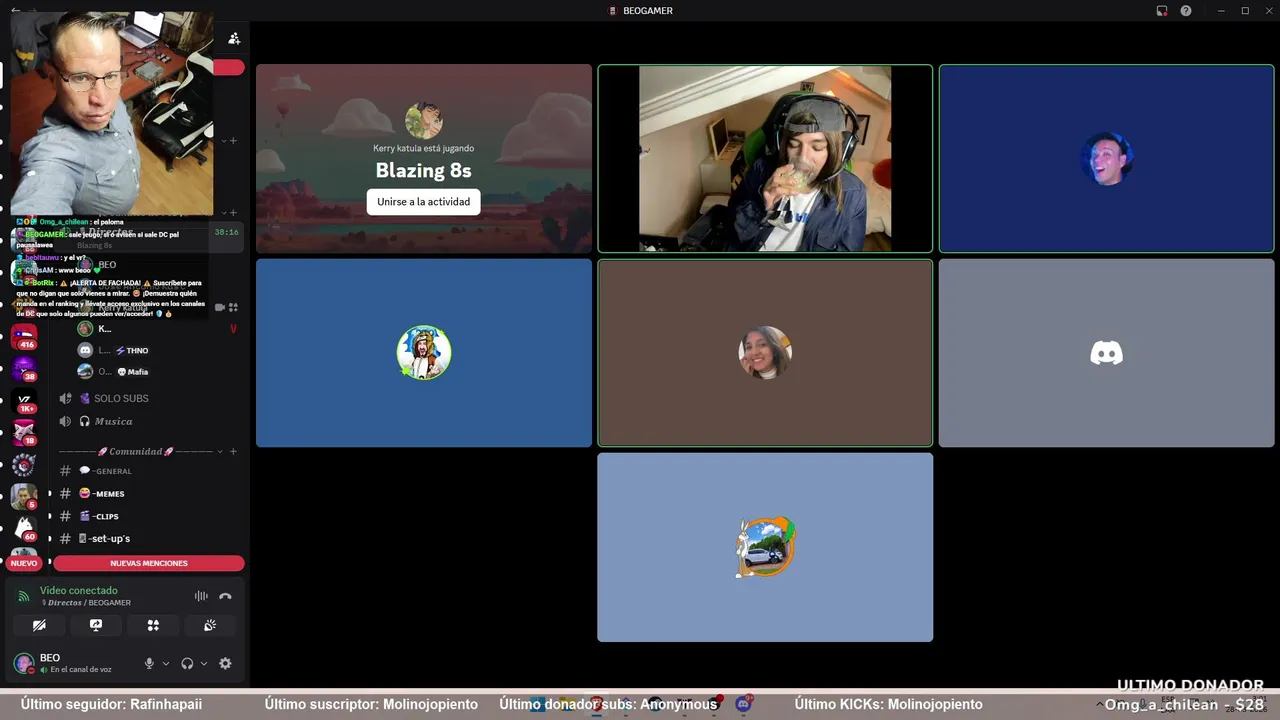The width and height of the screenshot is (1280, 720).
Task: Open Kerry katula's avatar in activity tile
Action: coord(424,120)
